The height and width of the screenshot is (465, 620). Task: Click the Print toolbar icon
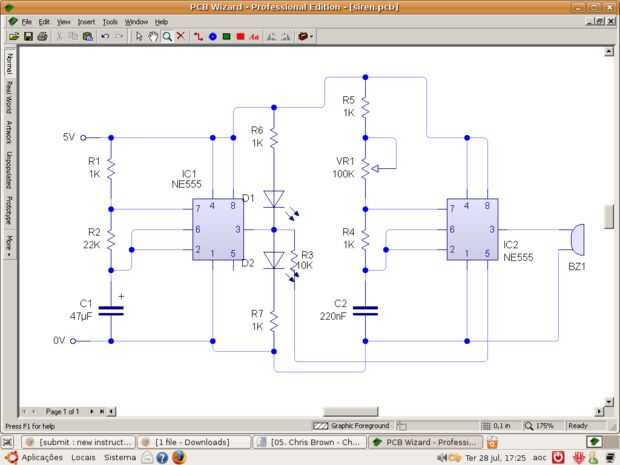[x=42, y=37]
